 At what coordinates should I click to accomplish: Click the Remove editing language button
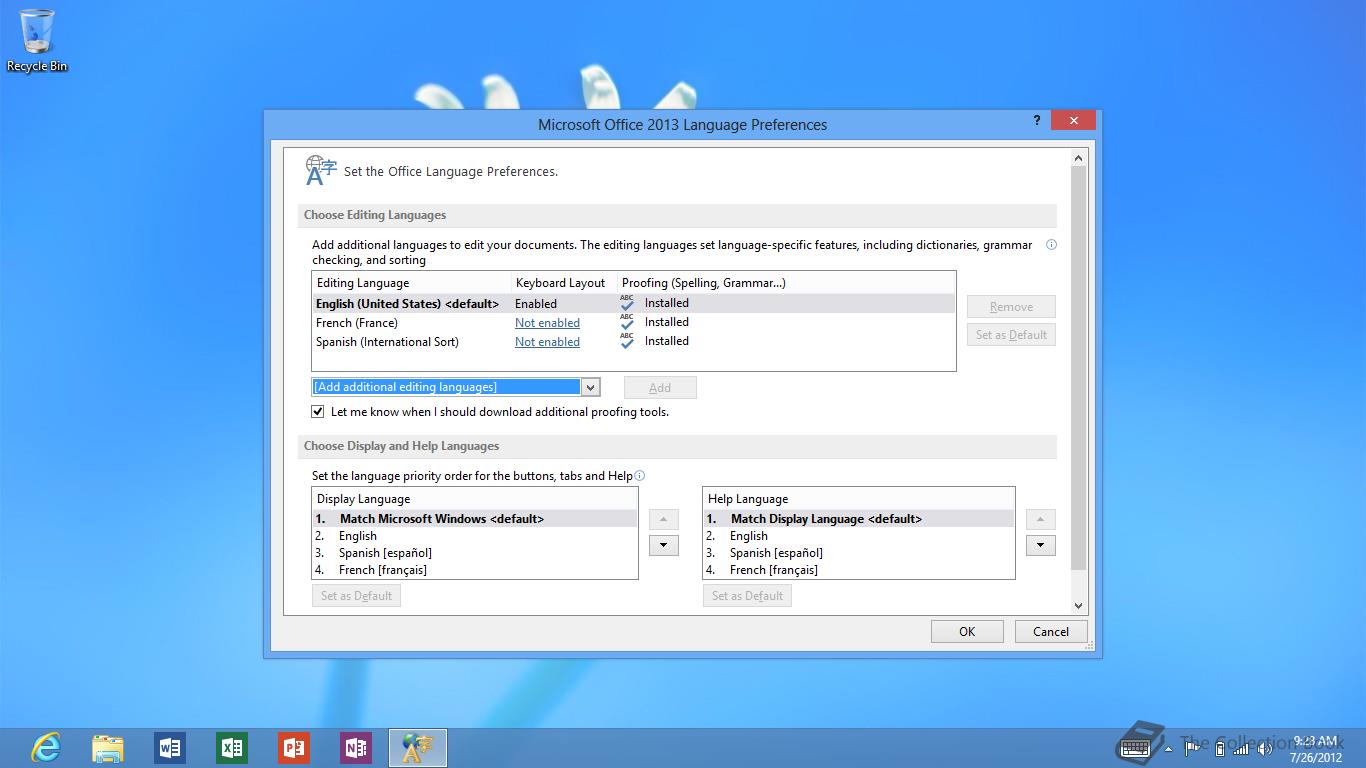point(1011,307)
